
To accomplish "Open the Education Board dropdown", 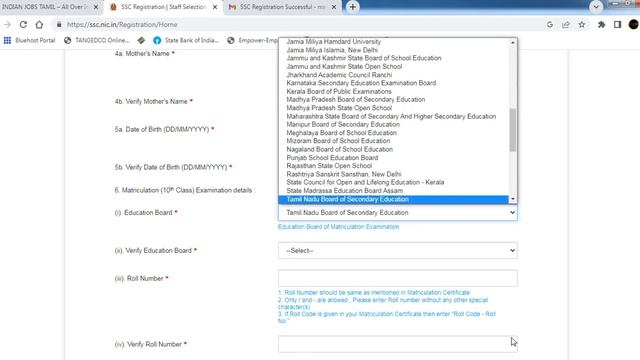I will [x=398, y=213].
